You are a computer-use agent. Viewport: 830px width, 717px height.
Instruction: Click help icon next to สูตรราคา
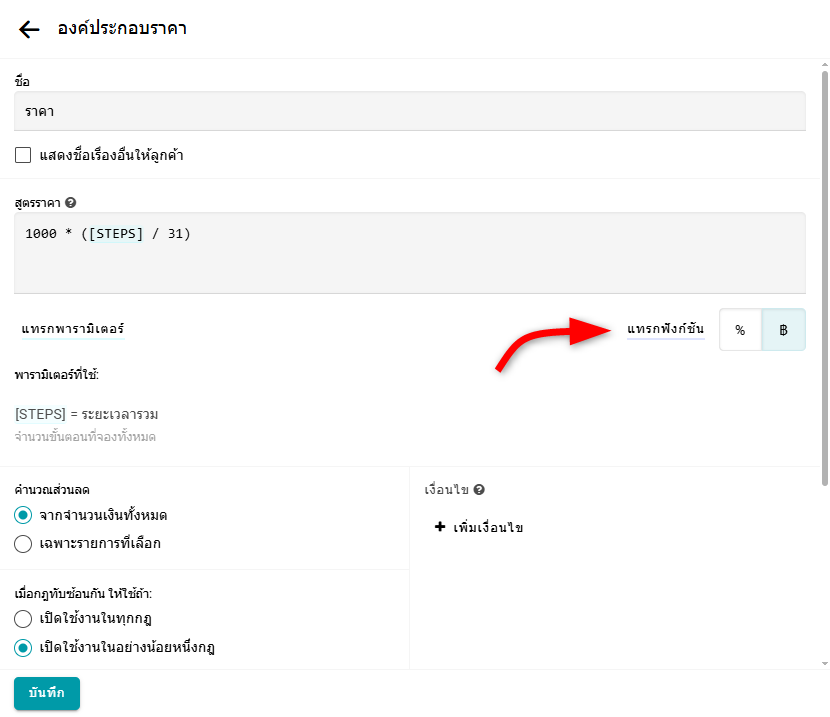(x=71, y=202)
